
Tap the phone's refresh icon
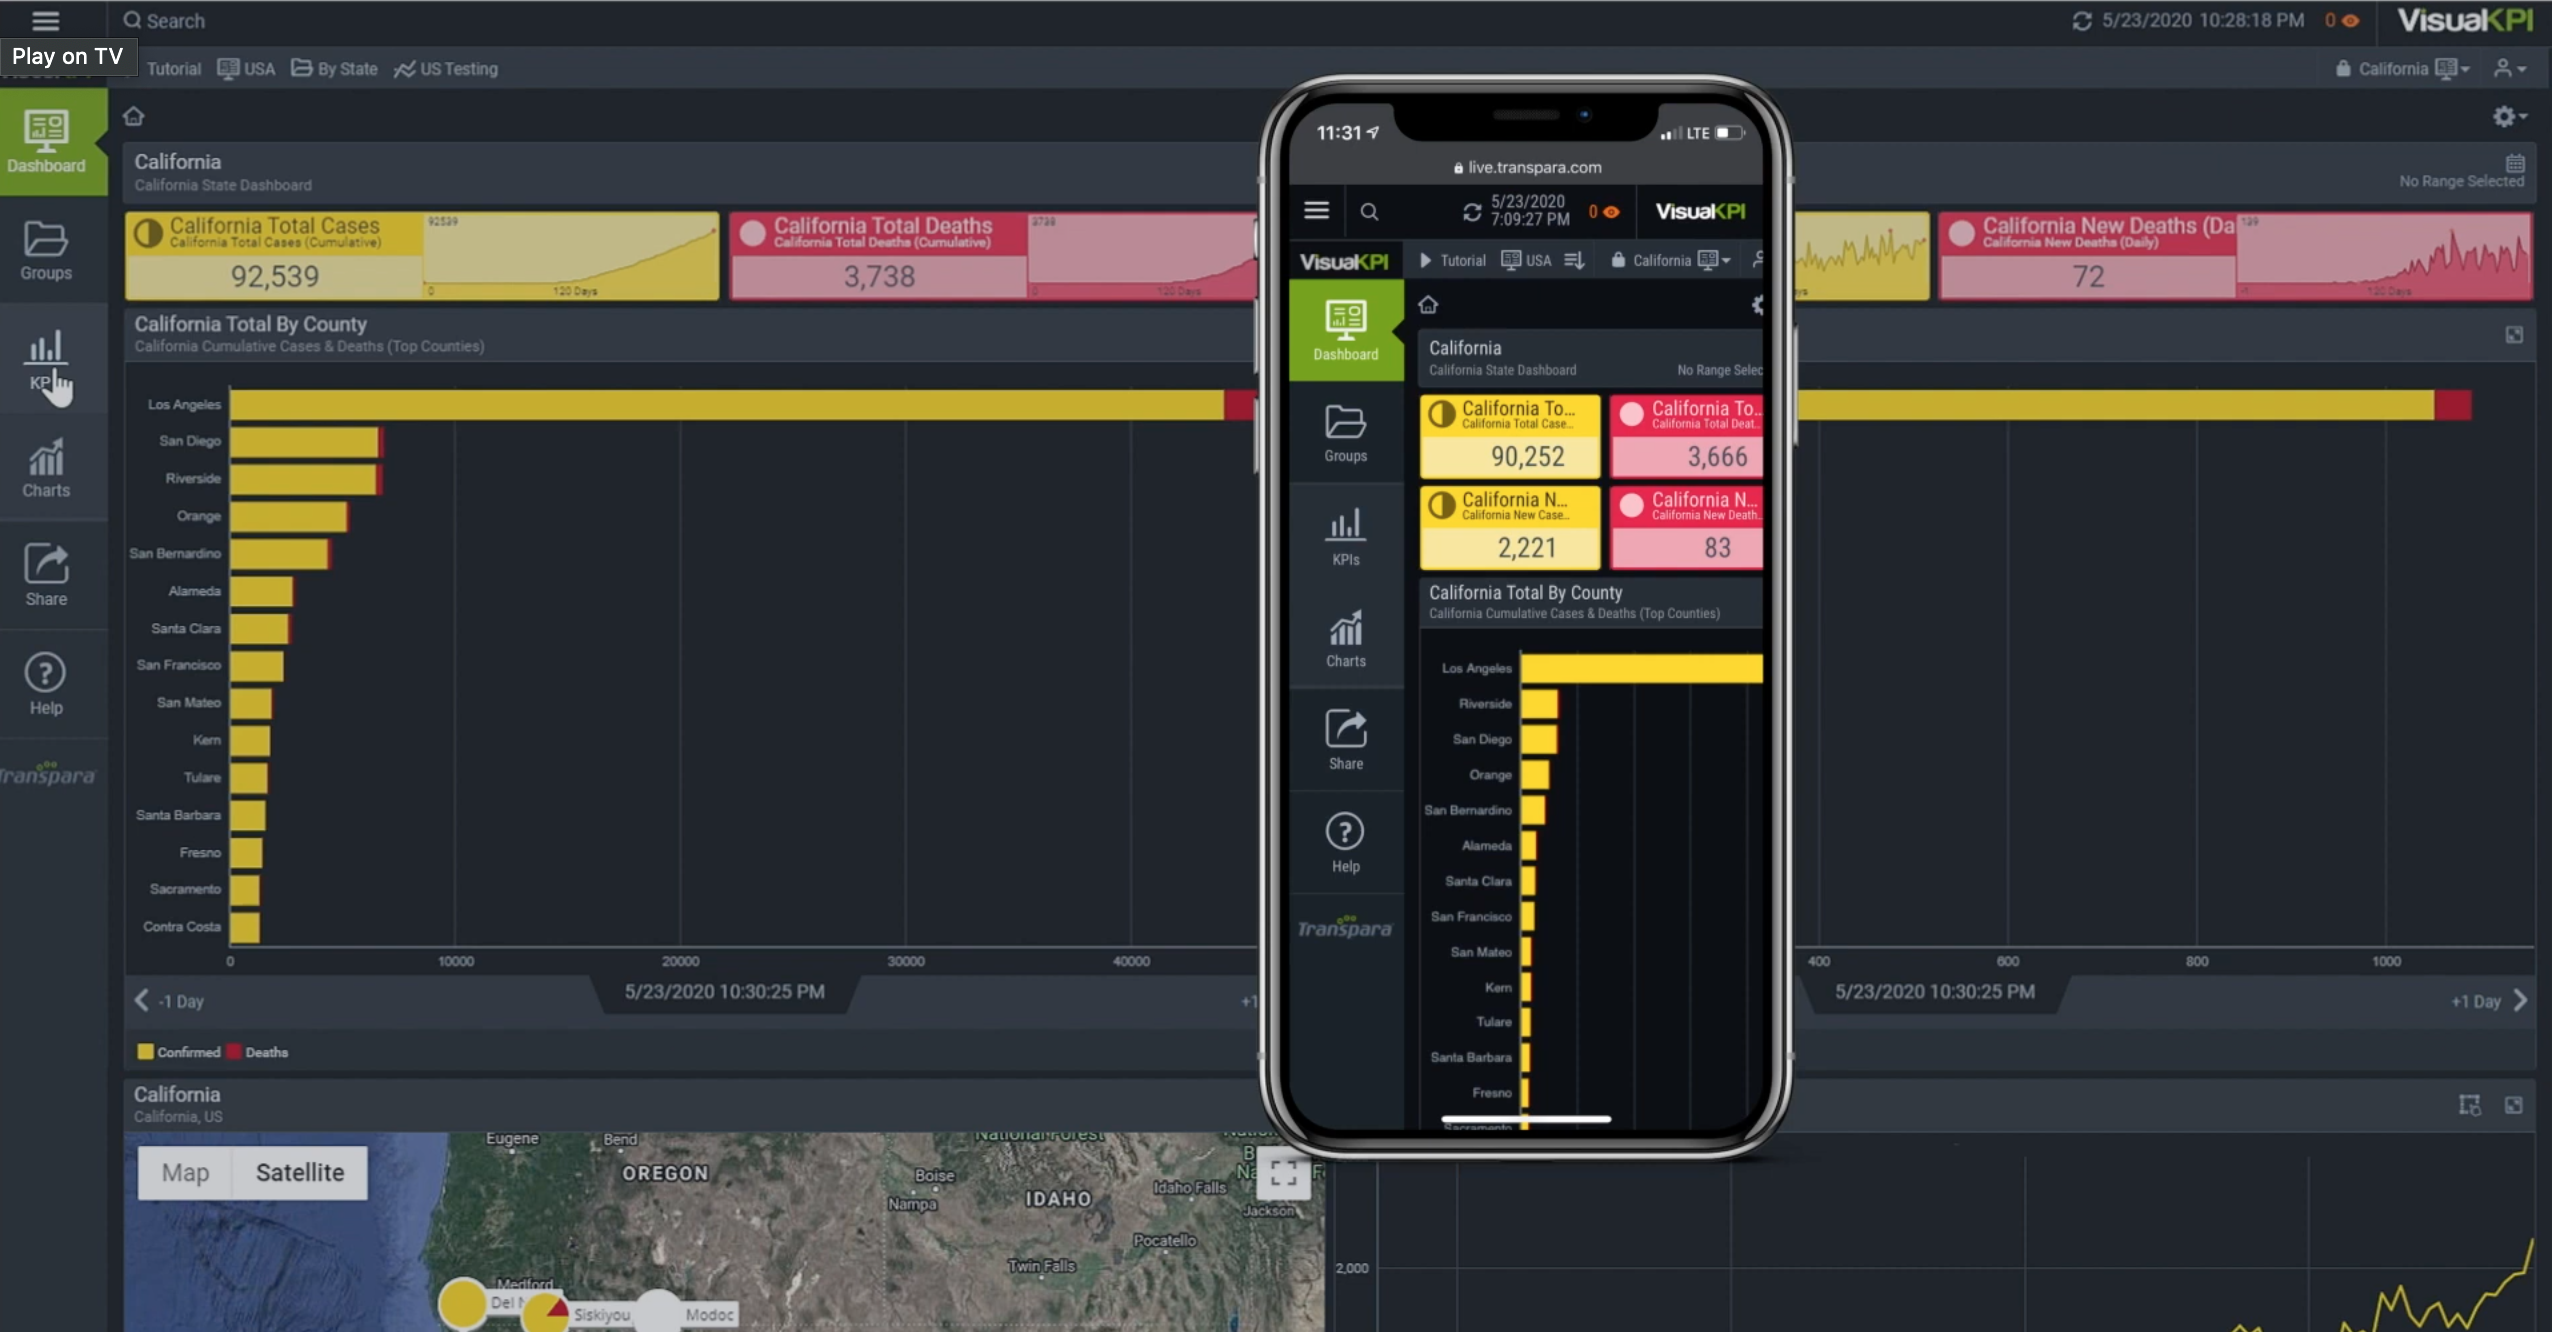coord(1472,212)
